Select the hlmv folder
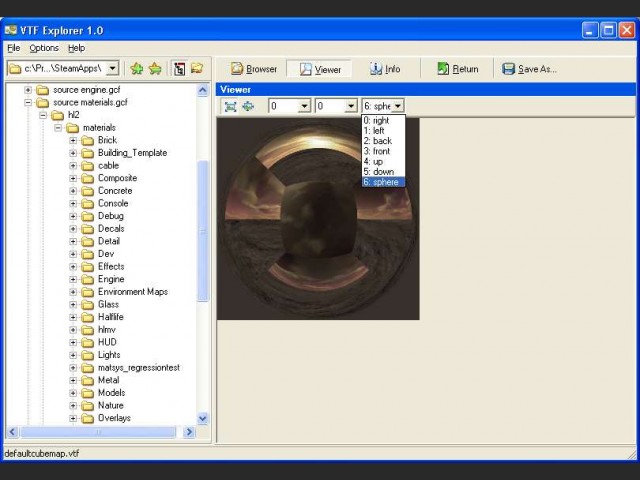640x480 pixels. [x=107, y=330]
